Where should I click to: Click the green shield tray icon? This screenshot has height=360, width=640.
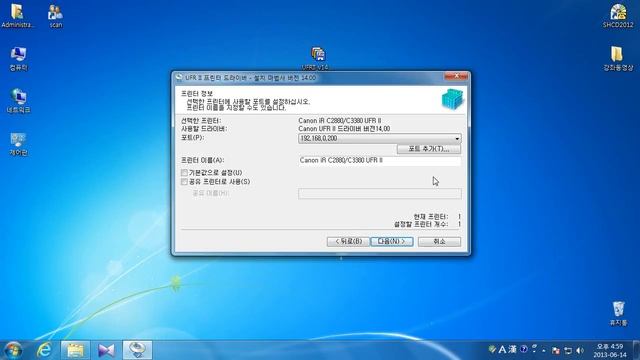[x=492, y=350]
